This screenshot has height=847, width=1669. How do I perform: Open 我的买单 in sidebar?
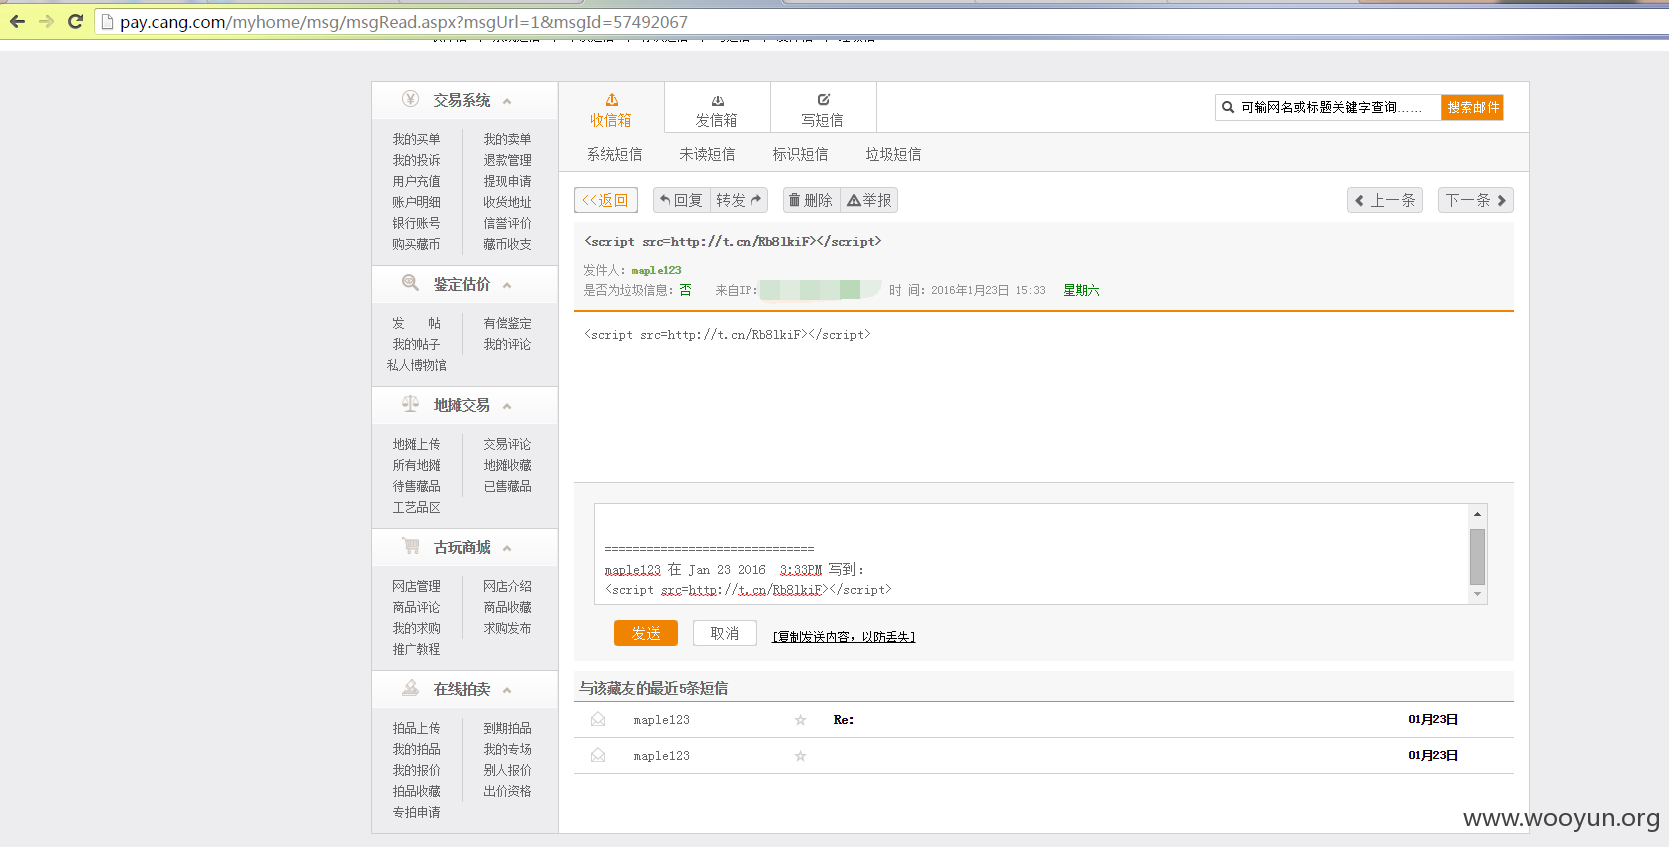[x=416, y=139]
